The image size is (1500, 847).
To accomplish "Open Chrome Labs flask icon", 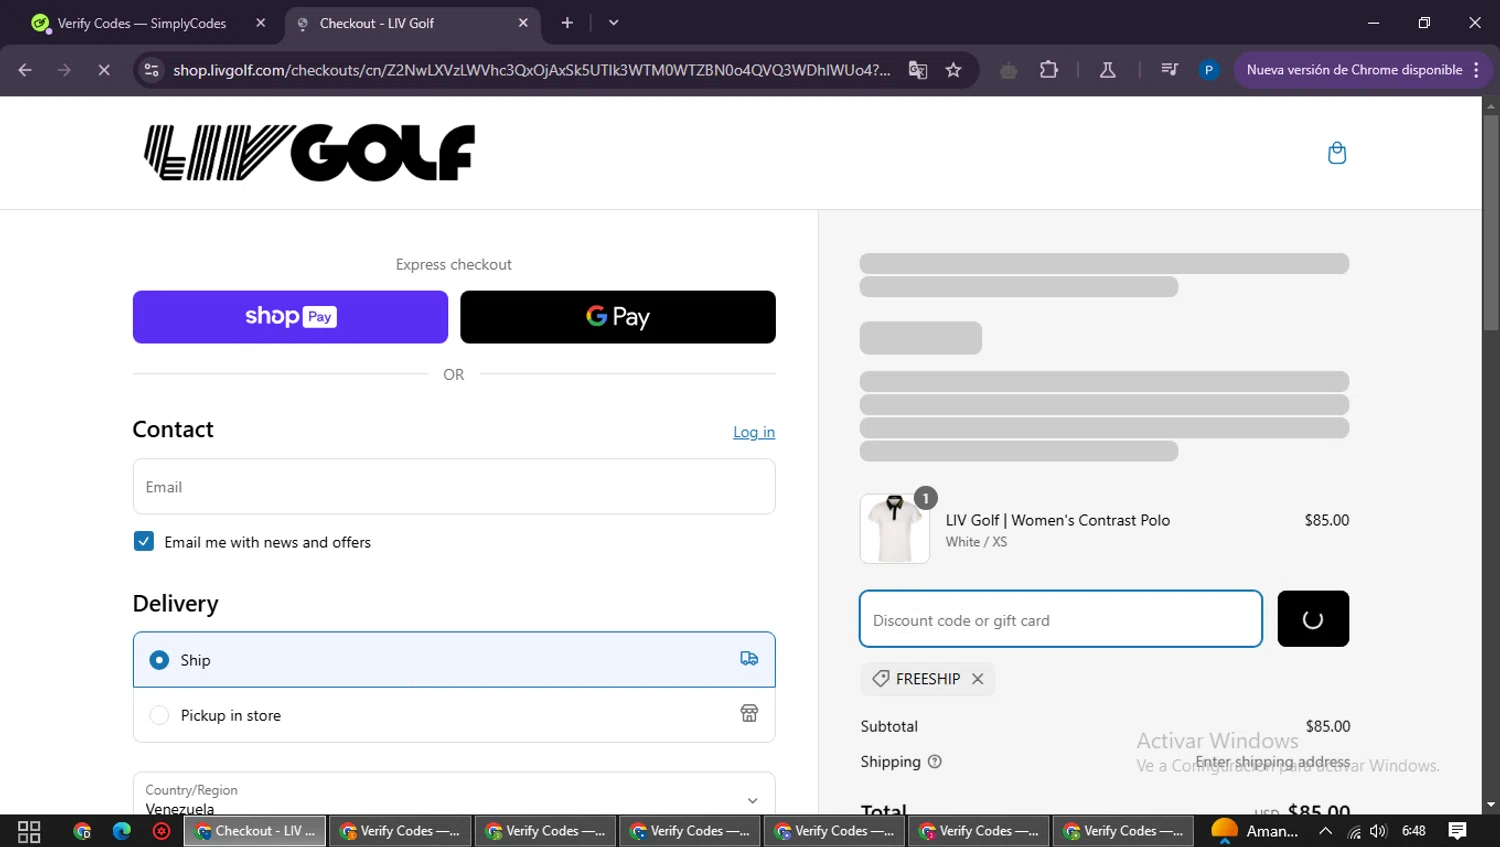I will point(1107,70).
